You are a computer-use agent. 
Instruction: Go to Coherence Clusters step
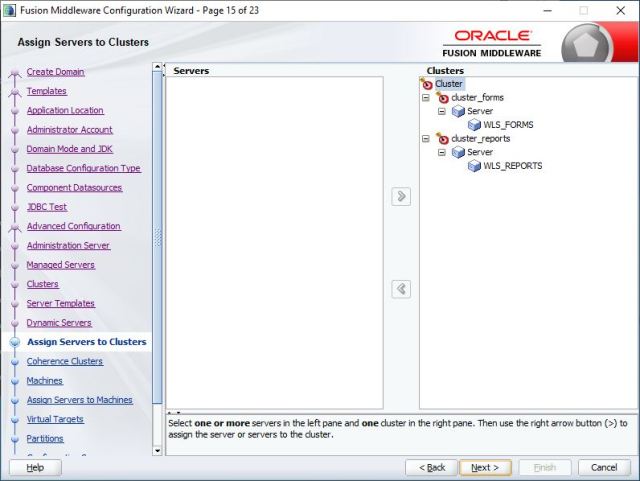65,361
